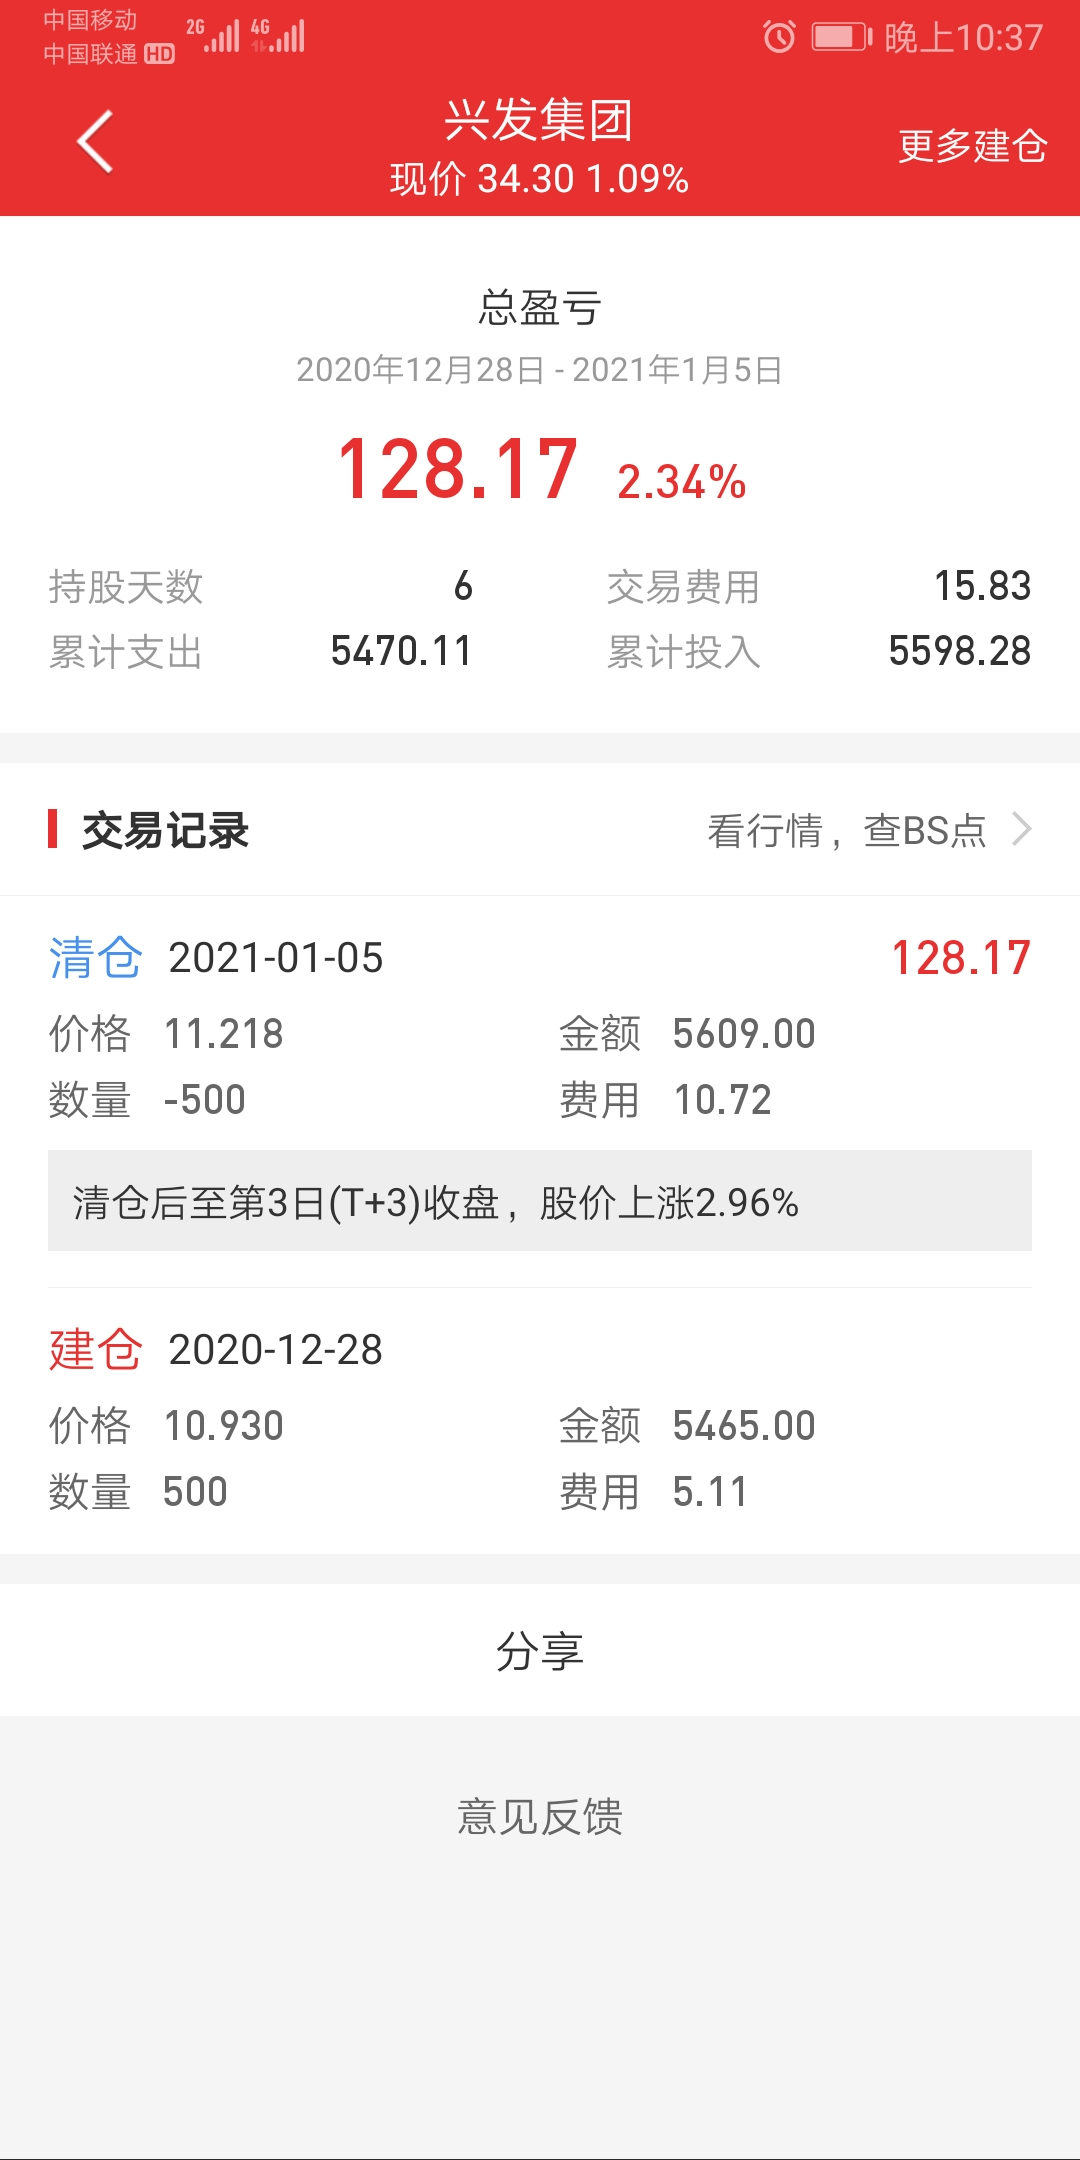Tap the 4G signal strength icon
Viewport: 1080px width, 2160px height.
click(x=278, y=36)
